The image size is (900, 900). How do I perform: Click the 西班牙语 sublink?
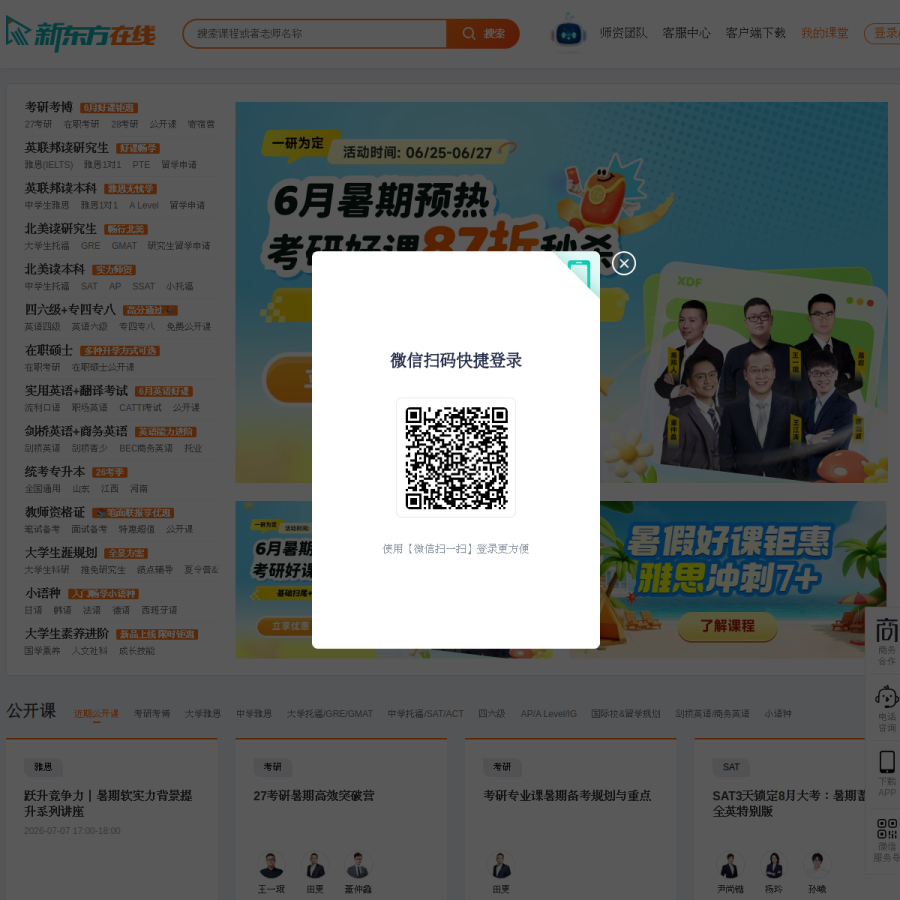(x=159, y=610)
